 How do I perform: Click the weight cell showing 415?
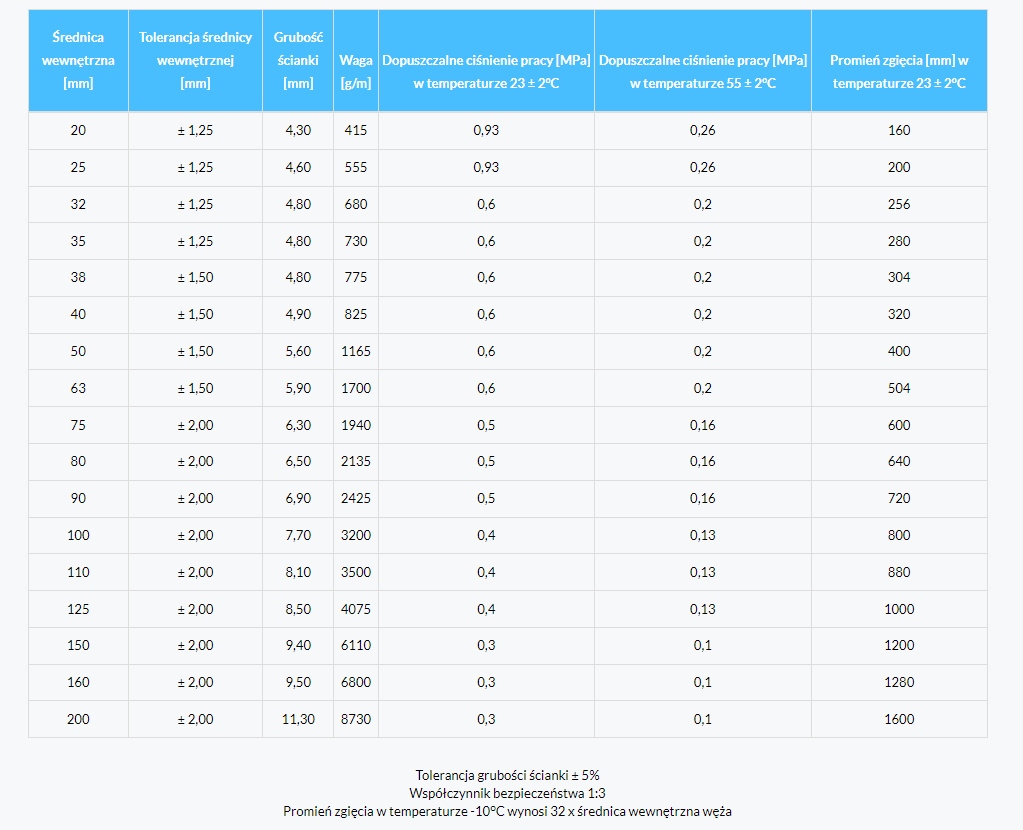pyautogui.click(x=356, y=130)
